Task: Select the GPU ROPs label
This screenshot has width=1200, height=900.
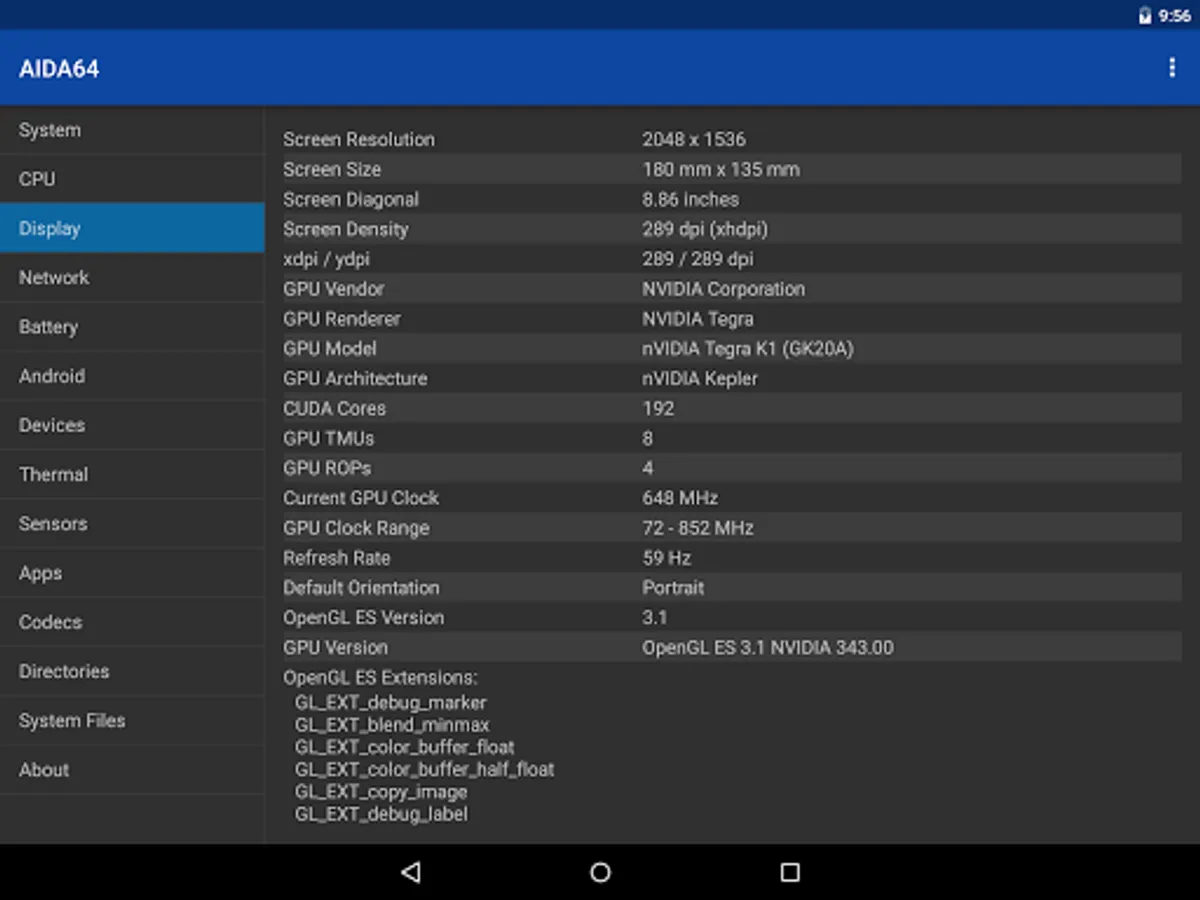Action: click(x=327, y=468)
